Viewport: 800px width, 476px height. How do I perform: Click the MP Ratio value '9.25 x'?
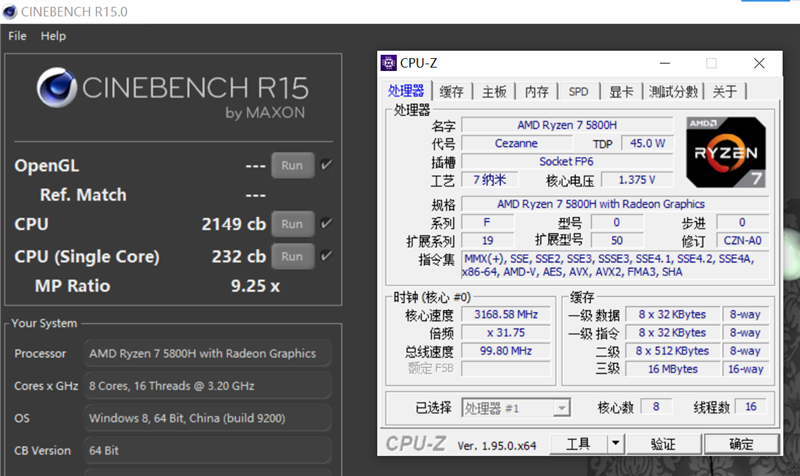255,286
